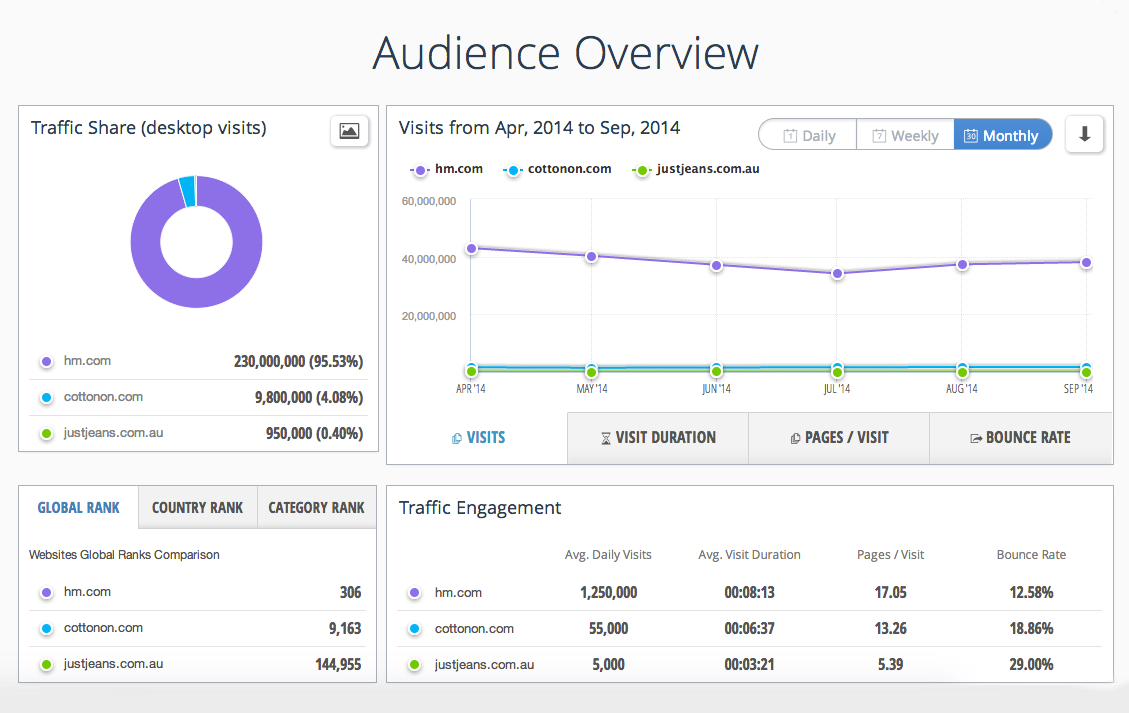Open the Bounce Rate tab
This screenshot has height=713, width=1129.
point(1020,438)
